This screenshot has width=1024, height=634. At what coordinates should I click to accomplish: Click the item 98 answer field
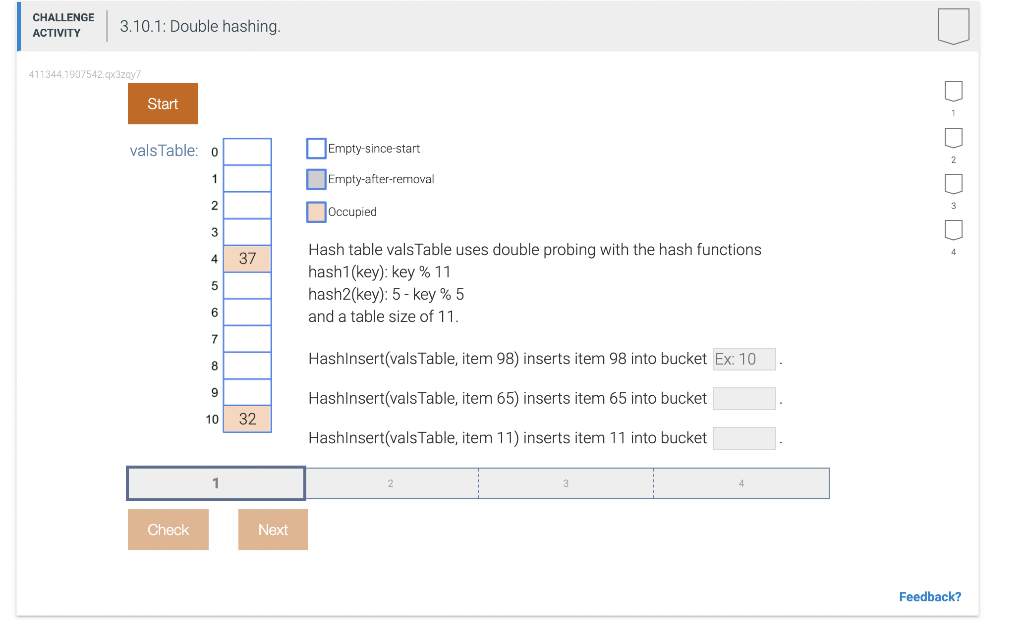[744, 358]
